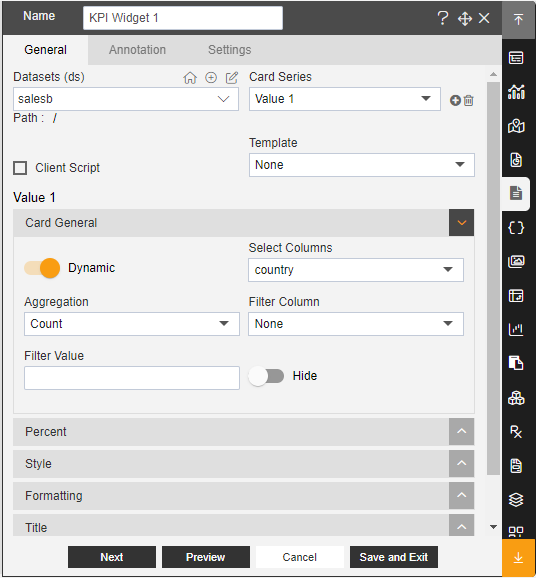The height and width of the screenshot is (578, 536).
Task: Open the help question mark icon
Action: [x=443, y=18]
